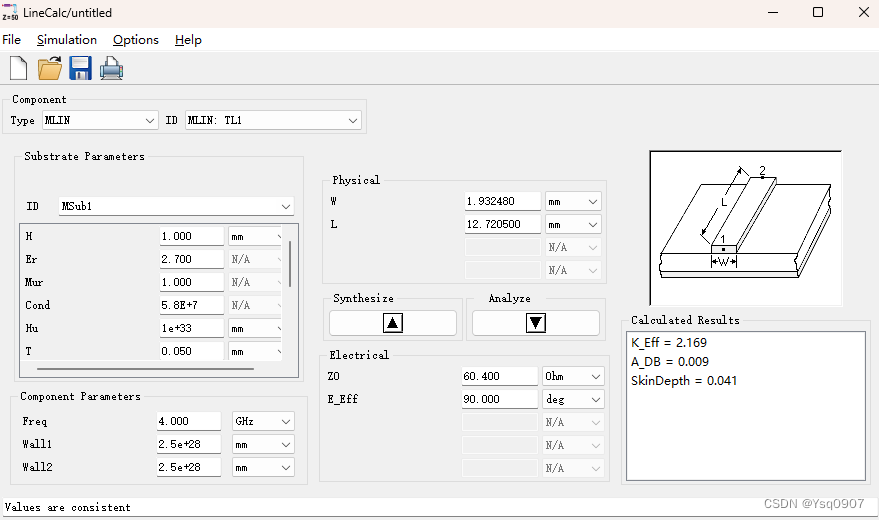Screen dimensions: 879x520
Task: Open the mm unit dropdown for Hu
Action: click(x=255, y=328)
